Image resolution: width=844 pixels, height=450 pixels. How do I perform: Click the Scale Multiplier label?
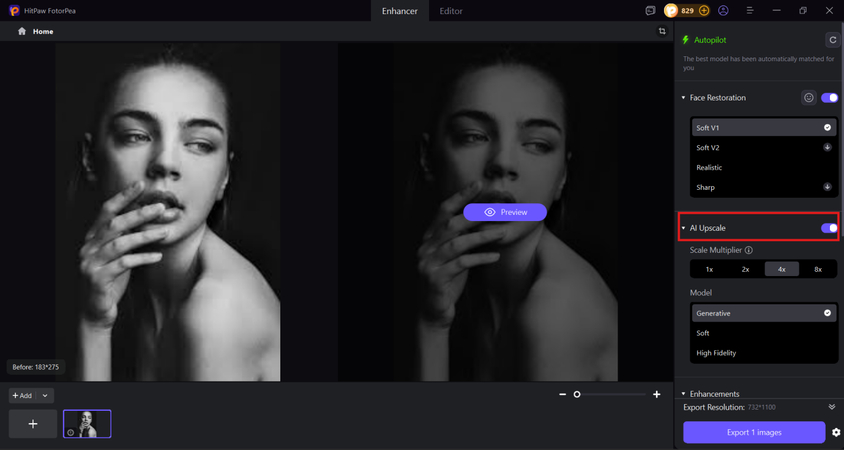click(x=716, y=250)
